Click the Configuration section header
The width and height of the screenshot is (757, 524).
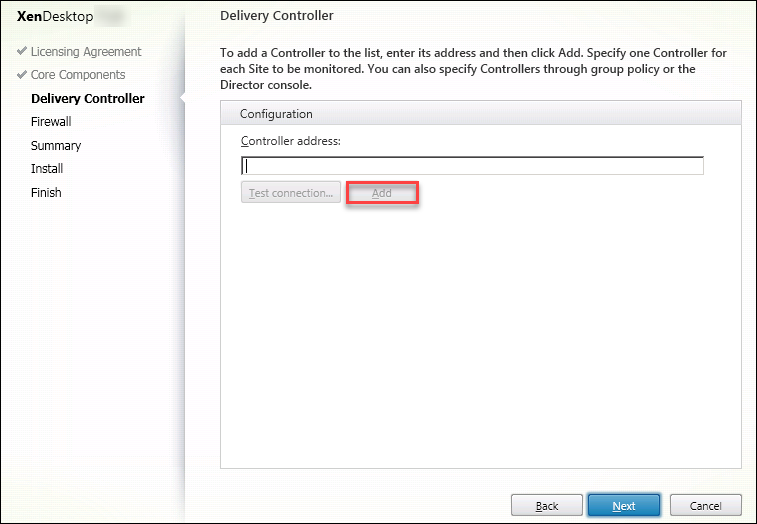(x=277, y=114)
